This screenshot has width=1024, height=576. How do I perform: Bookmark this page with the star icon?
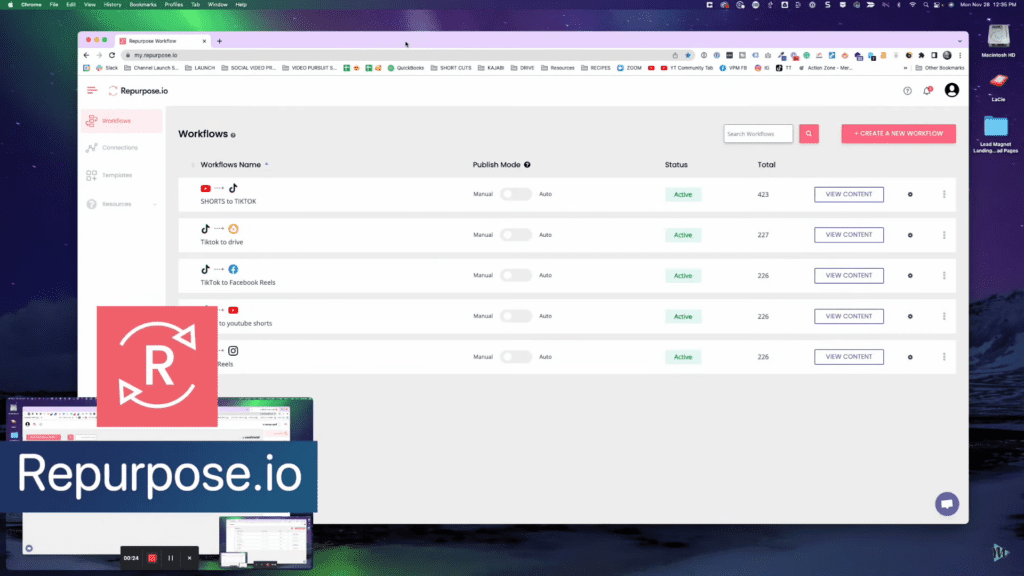(x=688, y=56)
